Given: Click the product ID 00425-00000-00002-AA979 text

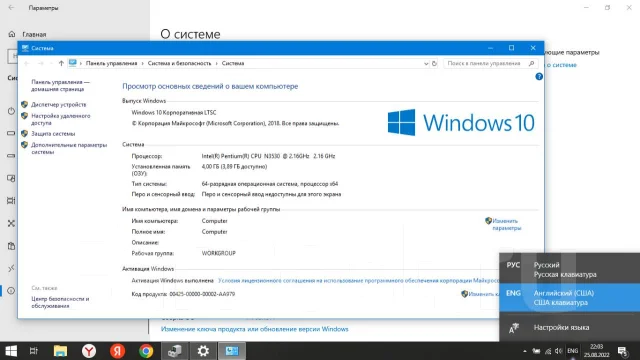Looking at the screenshot, I should click(202, 294).
